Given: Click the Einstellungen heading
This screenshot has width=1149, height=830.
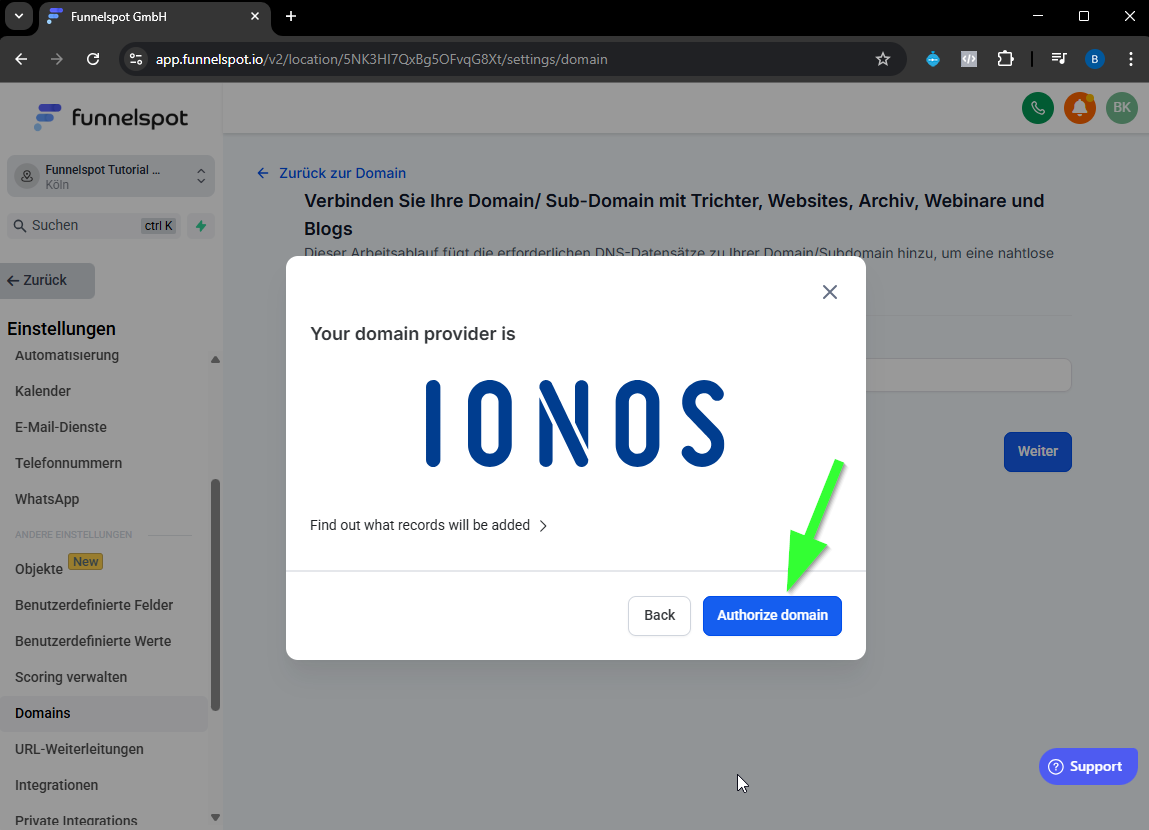Looking at the screenshot, I should pyautogui.click(x=62, y=329).
